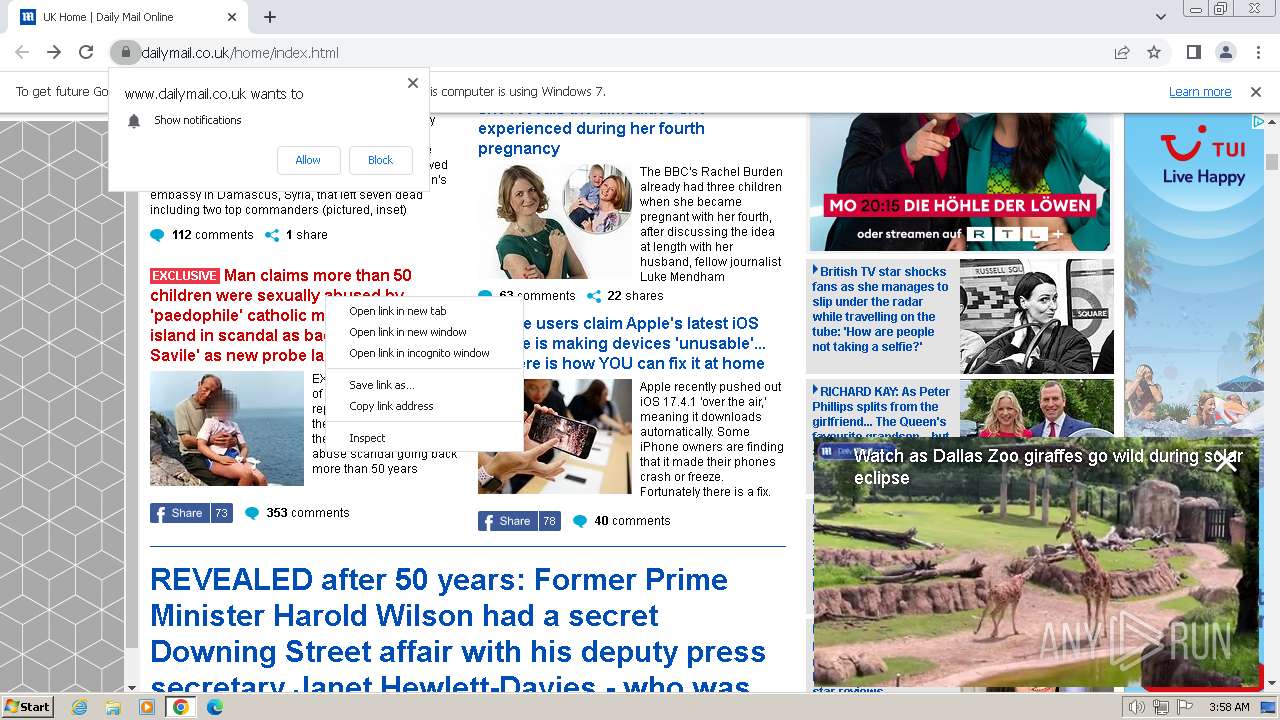
Task: Toggle Chrome side panel
Action: 1193,52
